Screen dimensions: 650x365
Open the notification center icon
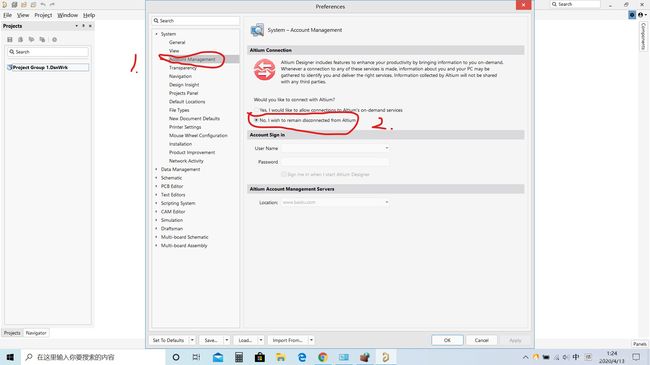[x=636, y=357]
